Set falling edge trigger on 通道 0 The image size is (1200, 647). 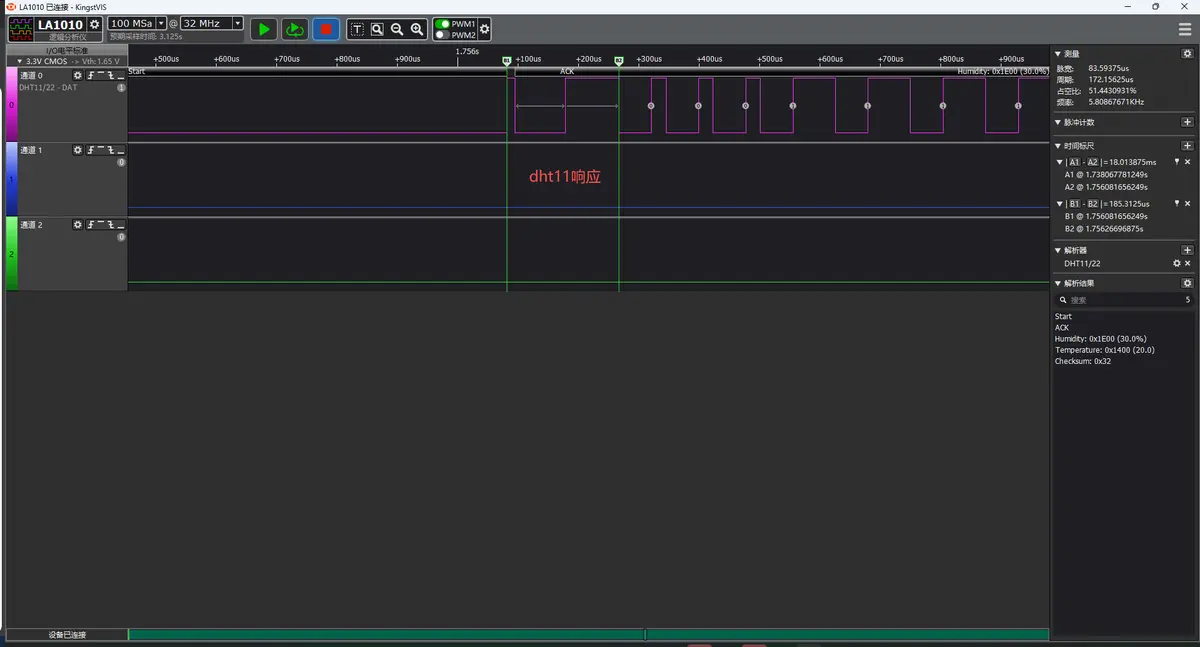click(x=111, y=75)
